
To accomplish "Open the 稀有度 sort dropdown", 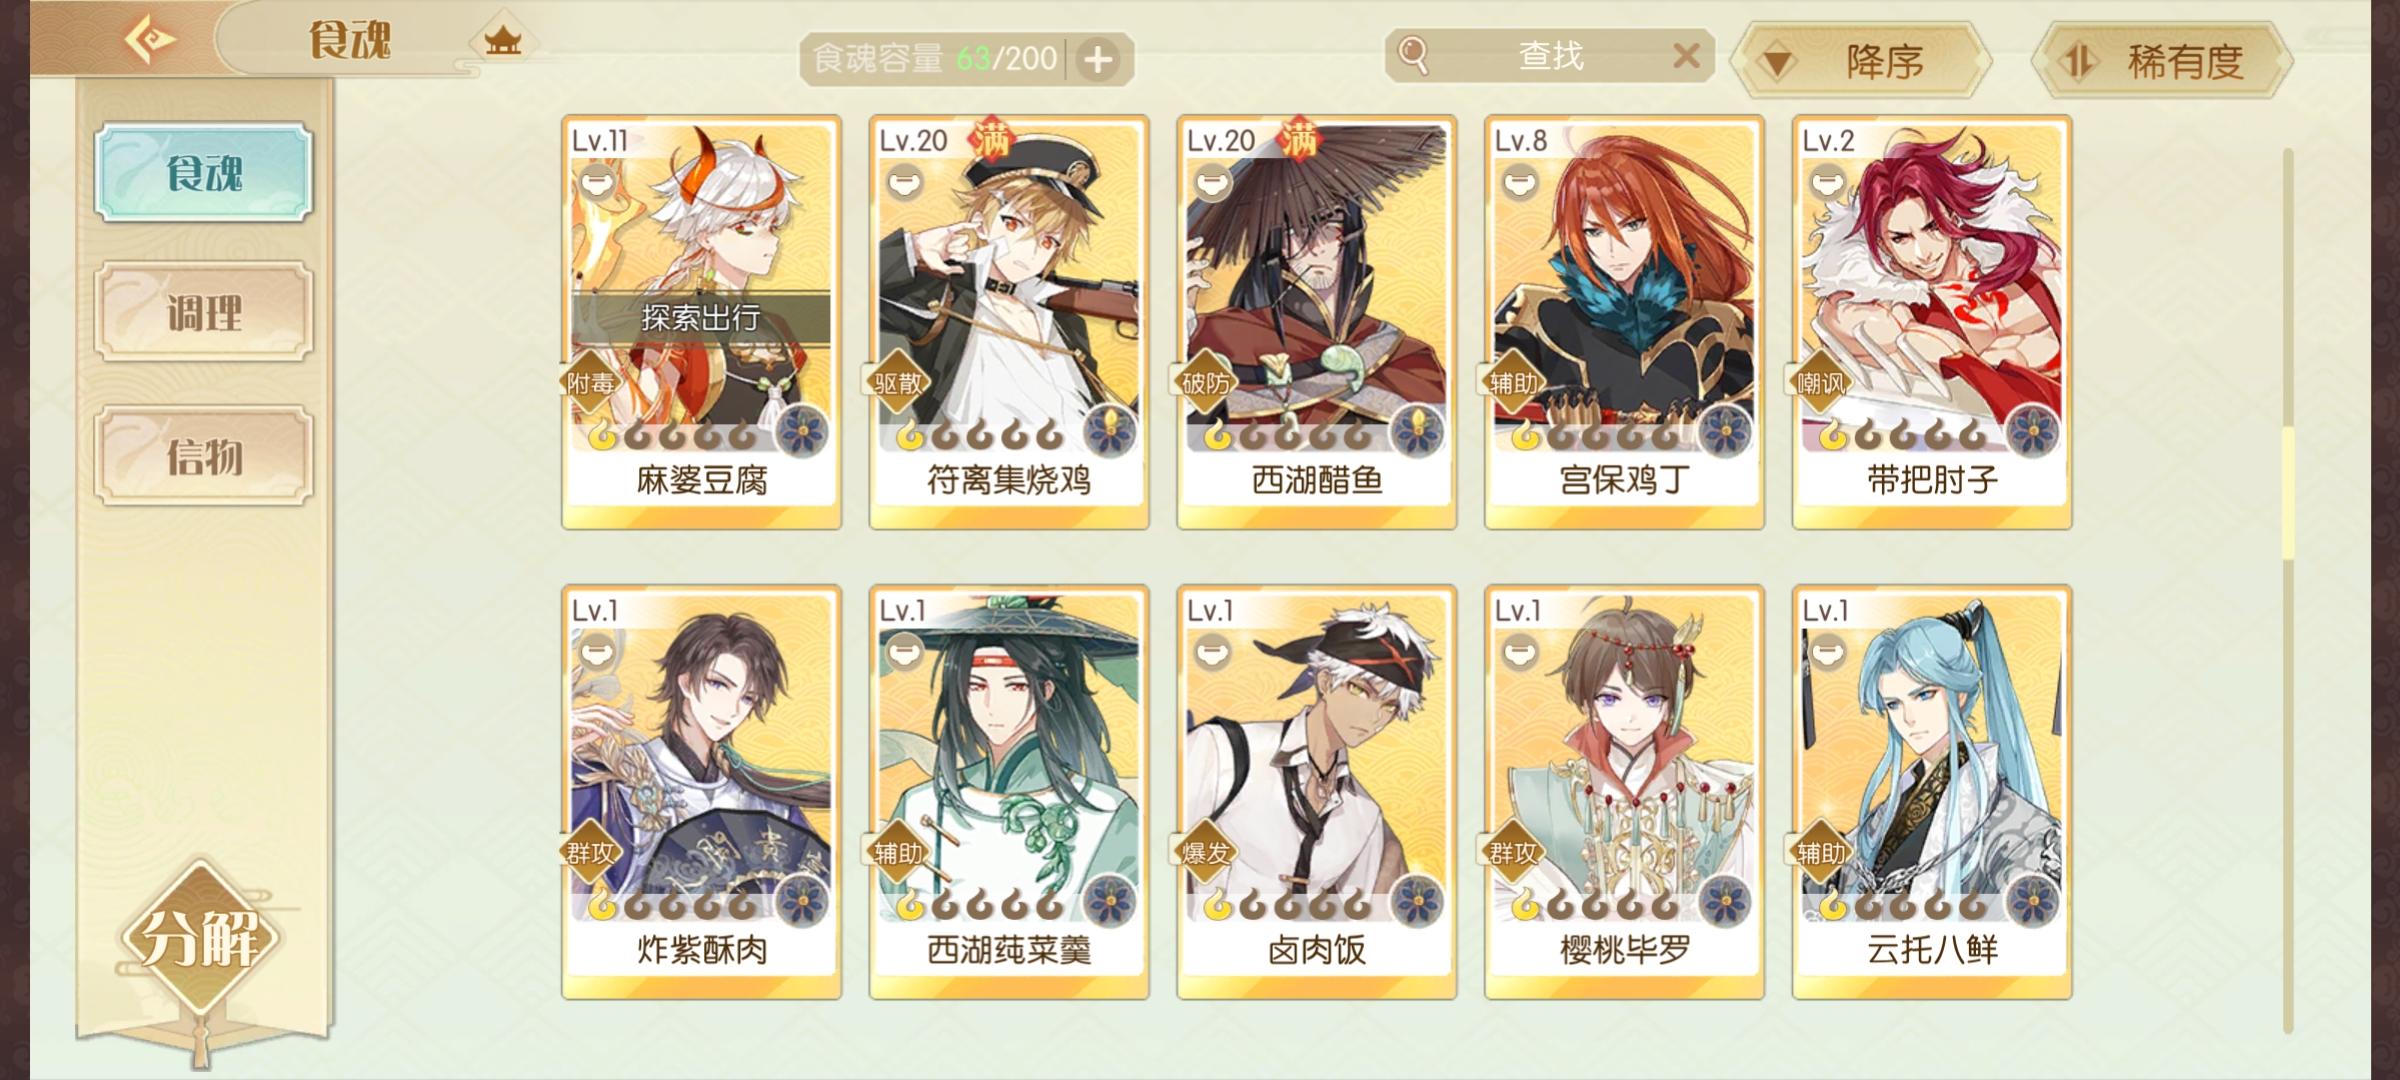I will 2162,61.
